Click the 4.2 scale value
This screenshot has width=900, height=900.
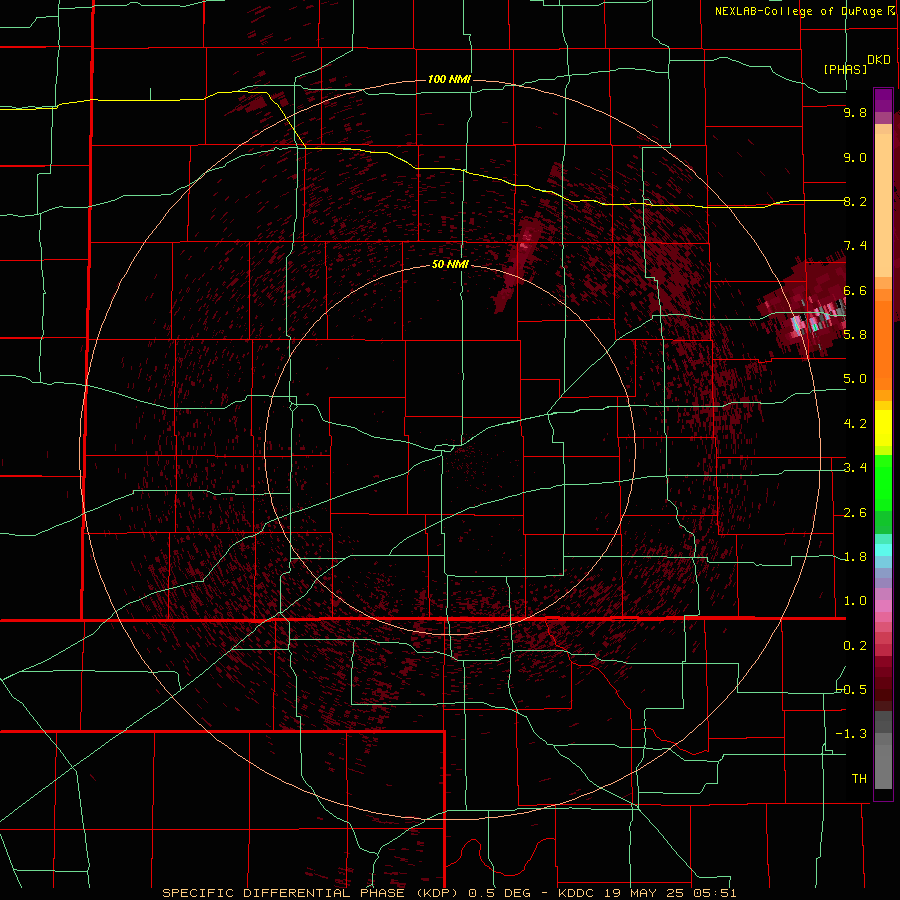click(x=855, y=424)
